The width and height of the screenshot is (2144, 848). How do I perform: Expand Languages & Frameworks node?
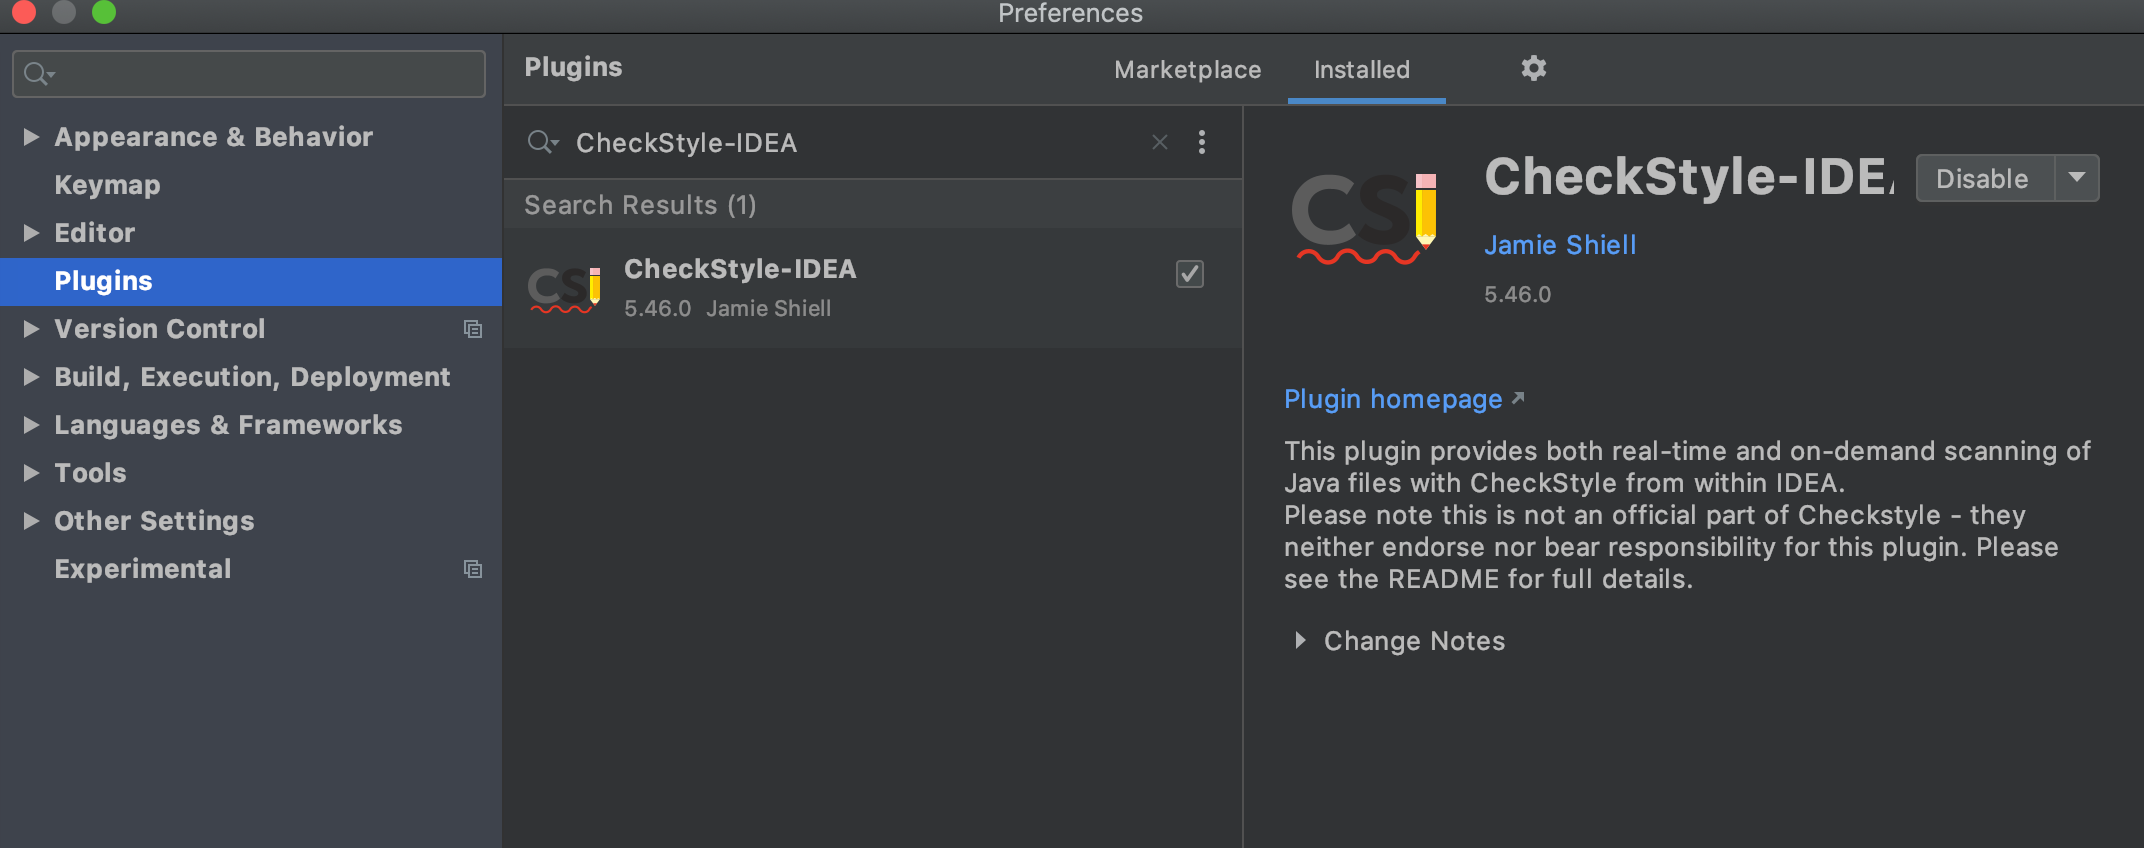[x=31, y=425]
